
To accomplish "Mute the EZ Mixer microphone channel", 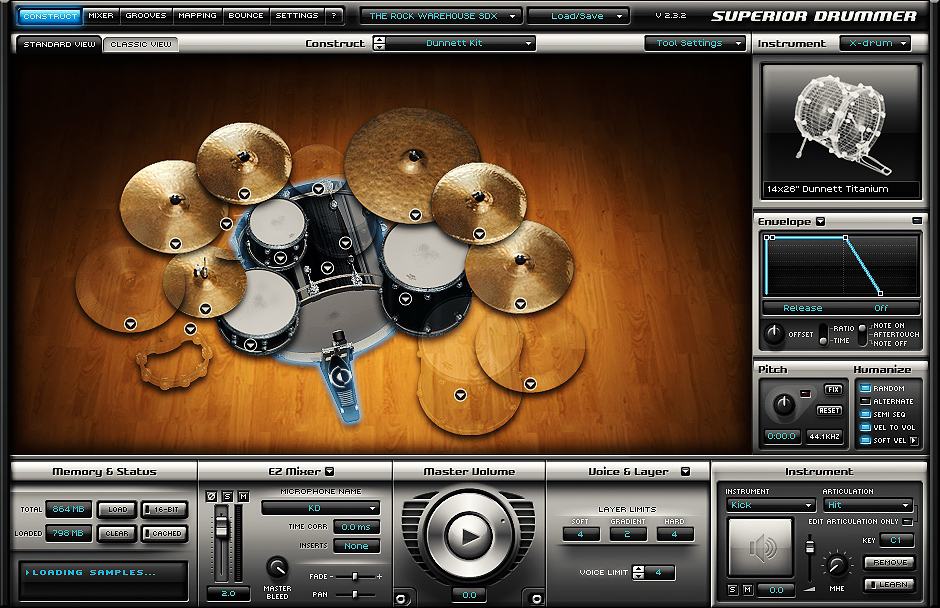I will [243, 496].
